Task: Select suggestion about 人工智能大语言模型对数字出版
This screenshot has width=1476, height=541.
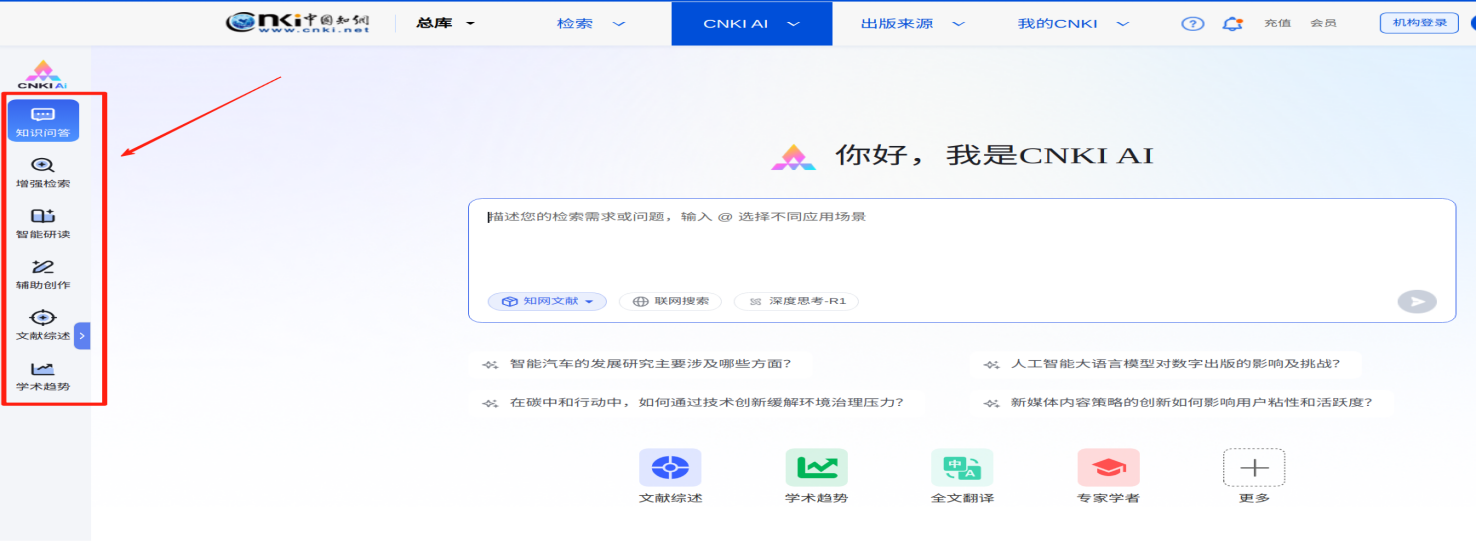Action: (1165, 365)
